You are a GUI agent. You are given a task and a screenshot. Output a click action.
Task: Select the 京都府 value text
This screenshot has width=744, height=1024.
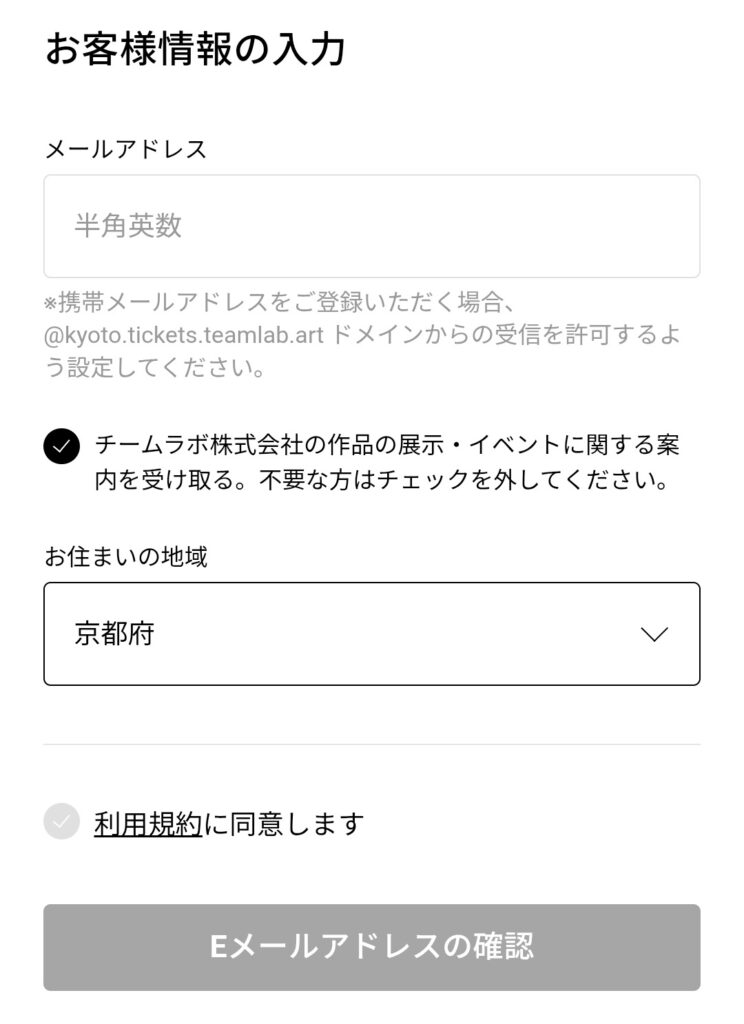pos(114,634)
